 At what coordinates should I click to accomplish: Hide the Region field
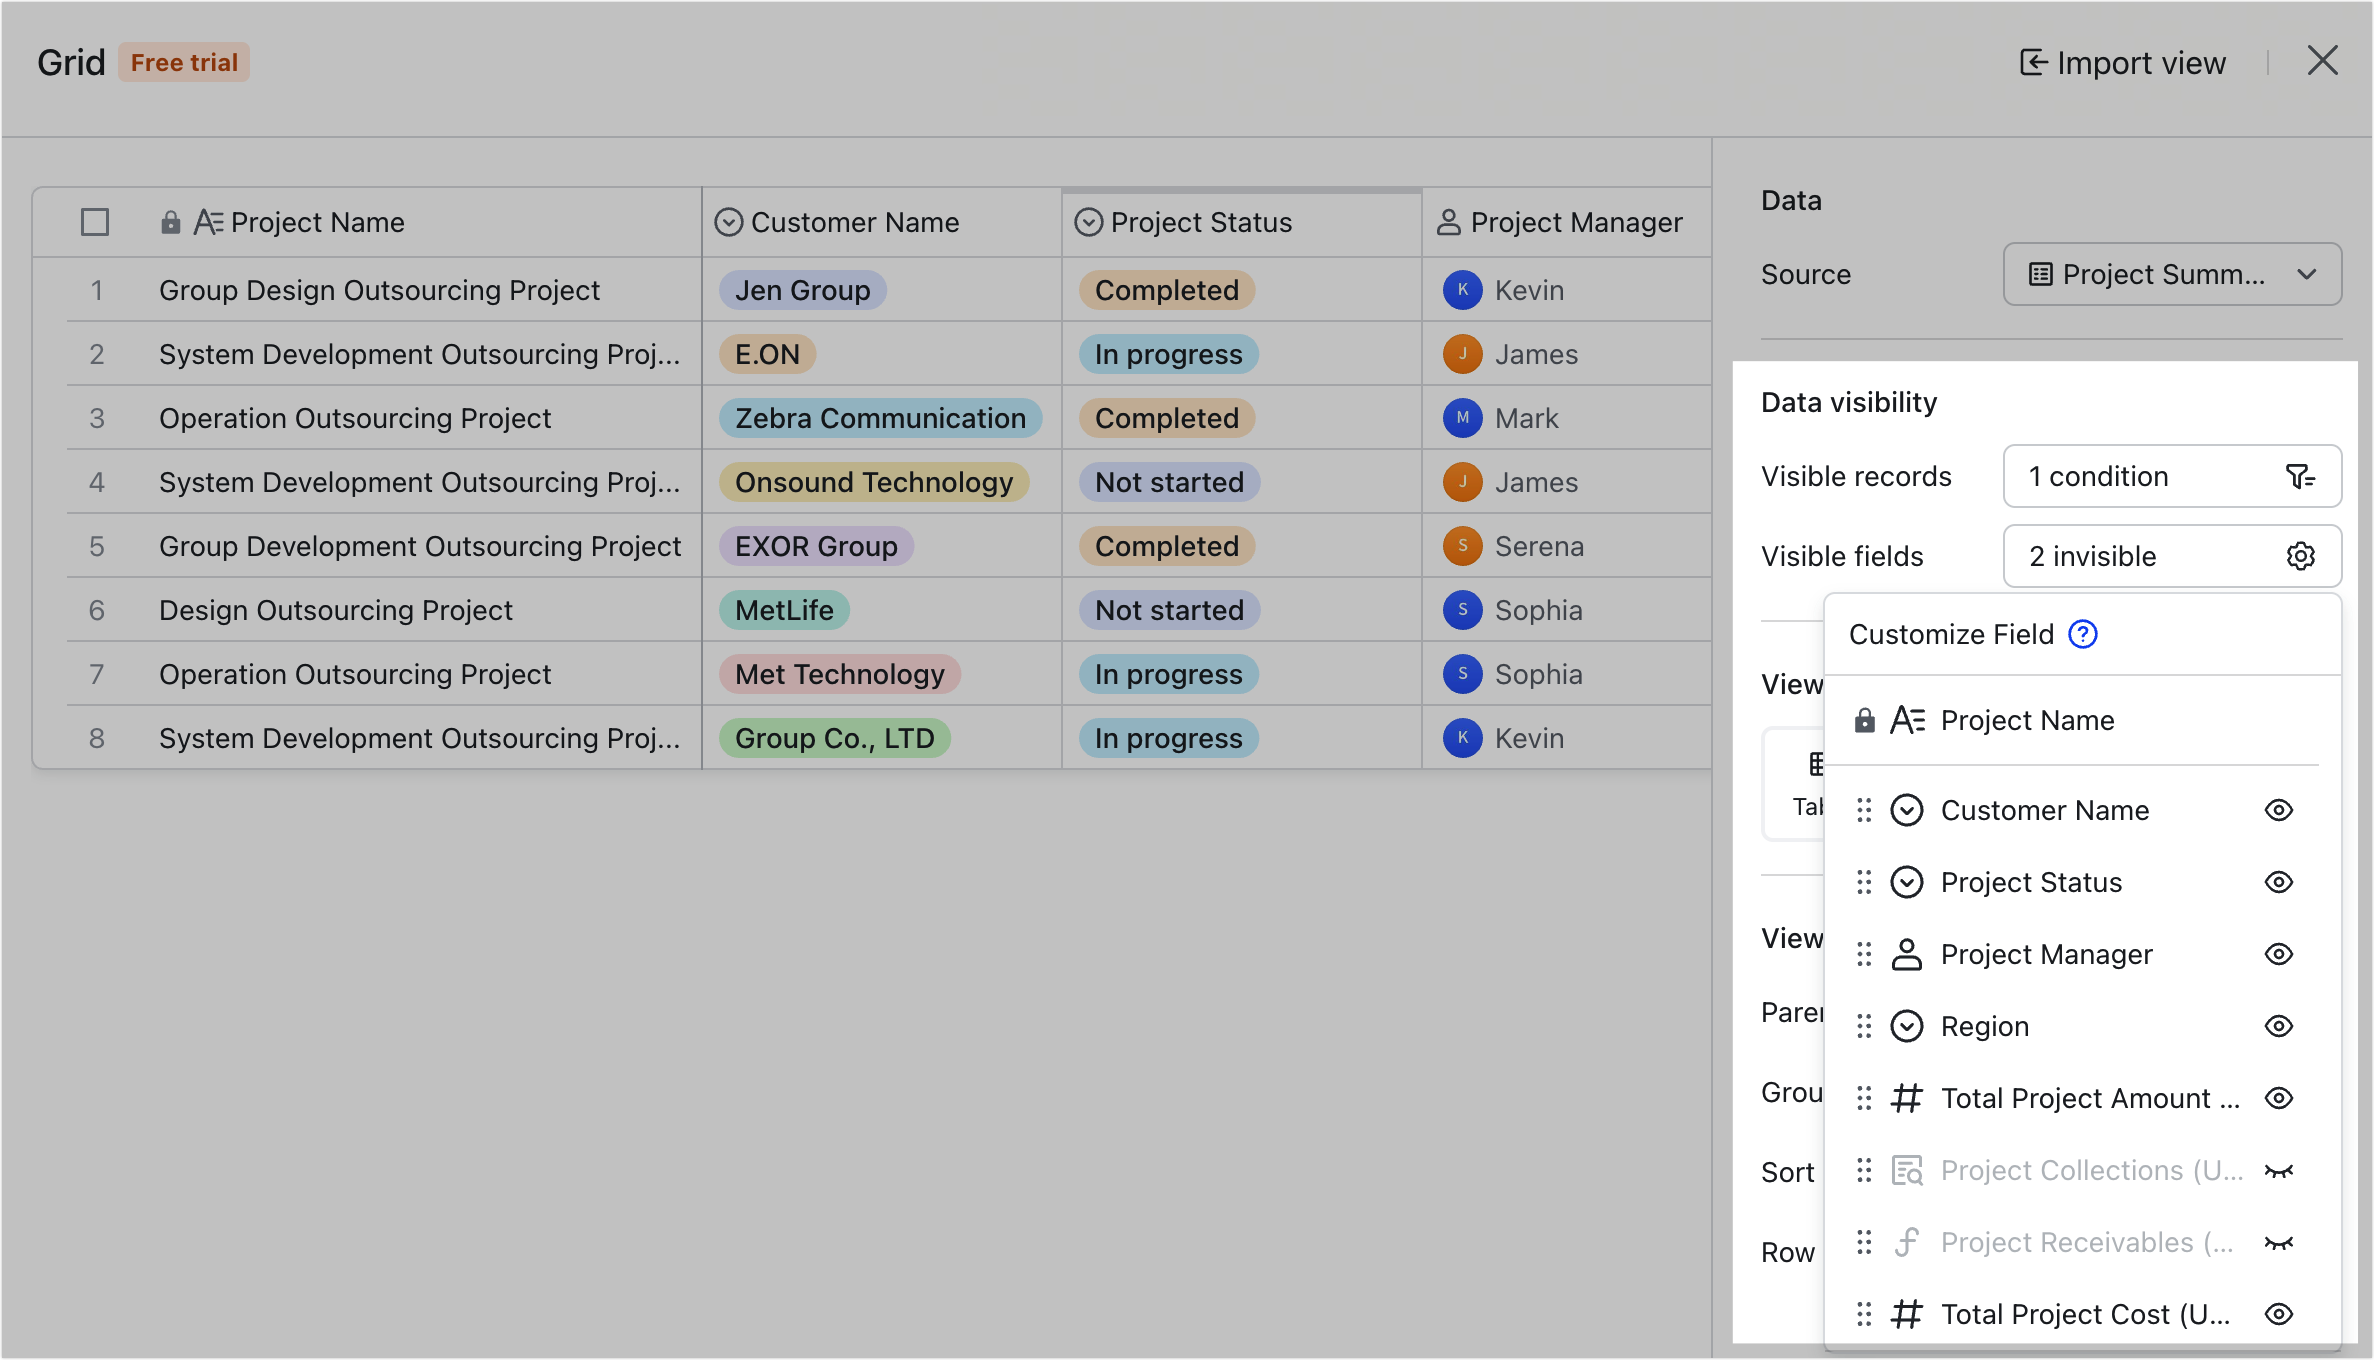tap(2278, 1026)
